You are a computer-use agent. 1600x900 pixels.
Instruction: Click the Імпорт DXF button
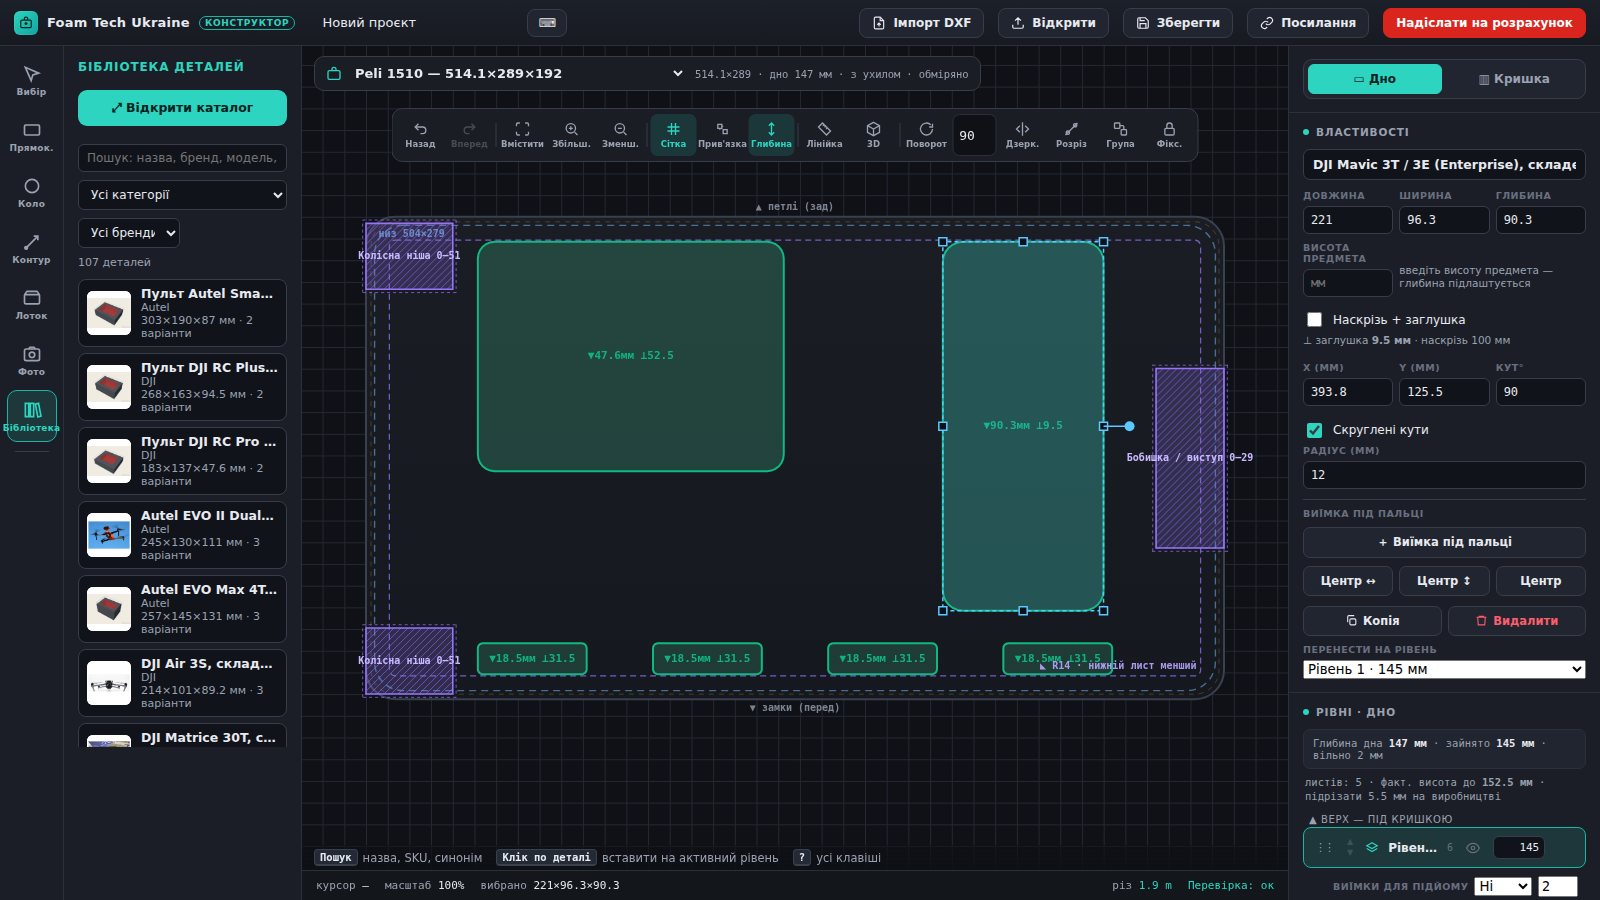click(x=922, y=23)
